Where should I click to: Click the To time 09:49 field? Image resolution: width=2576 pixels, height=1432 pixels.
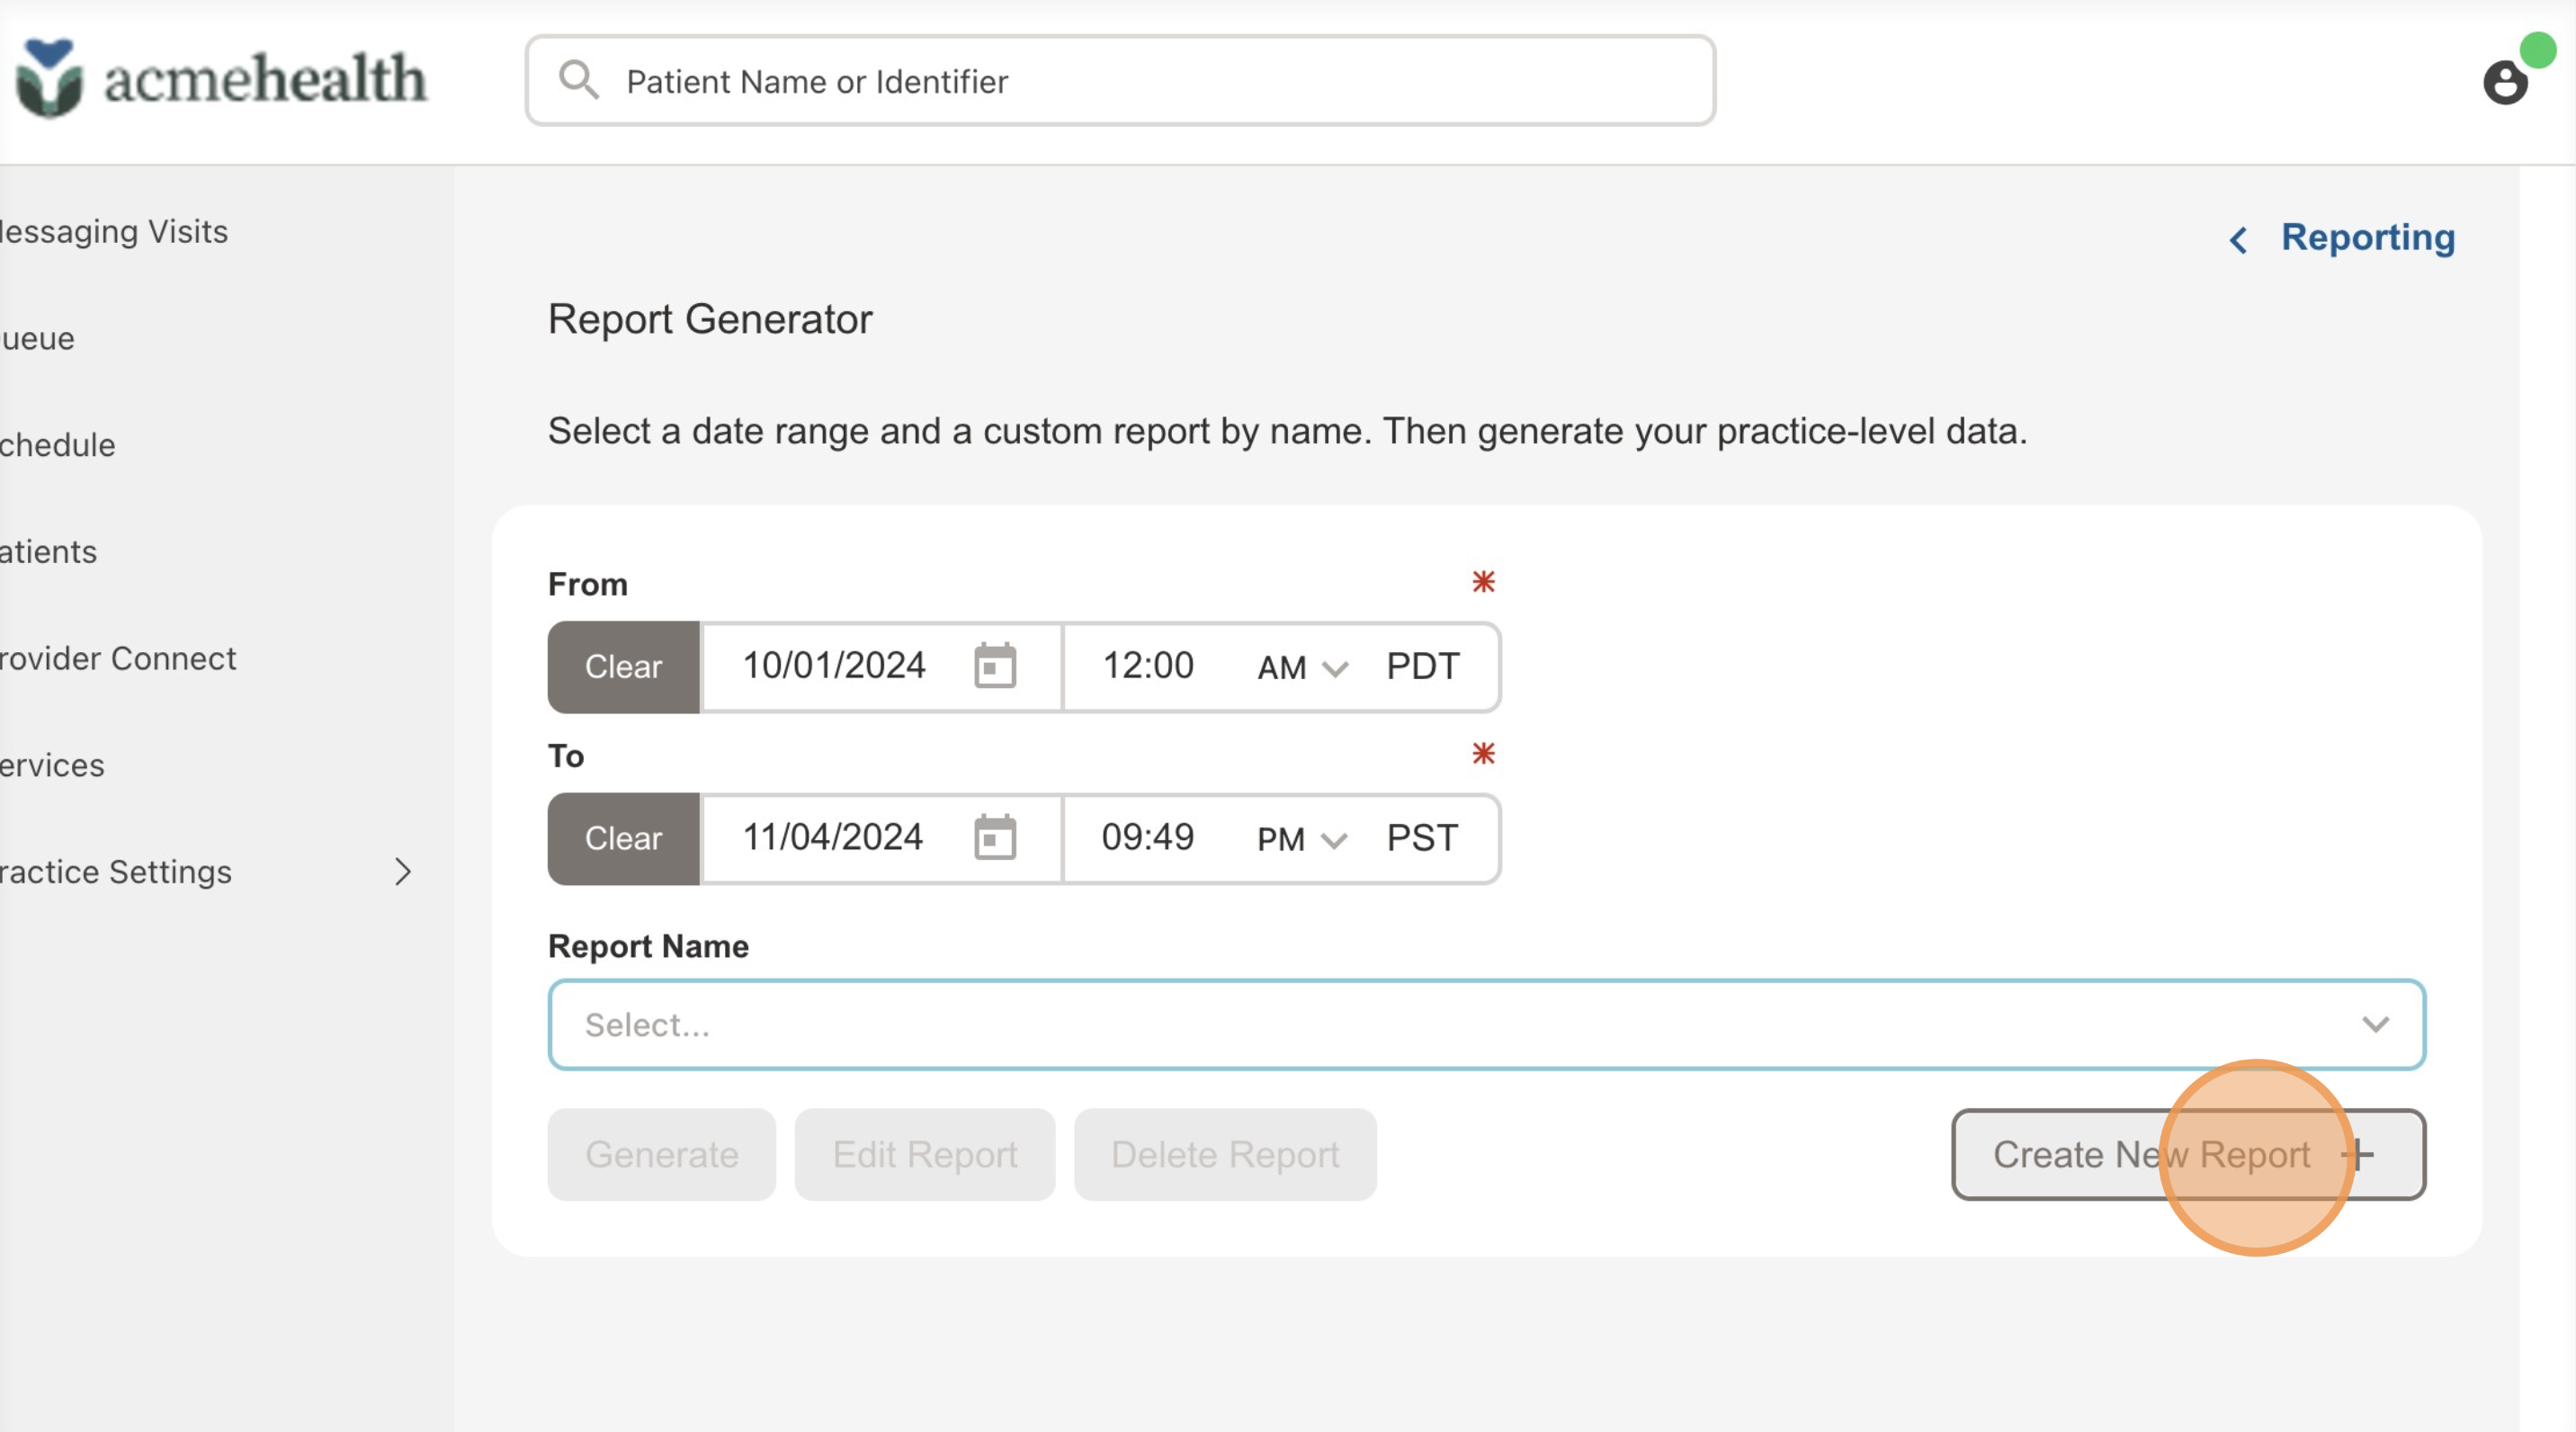[x=1147, y=838]
